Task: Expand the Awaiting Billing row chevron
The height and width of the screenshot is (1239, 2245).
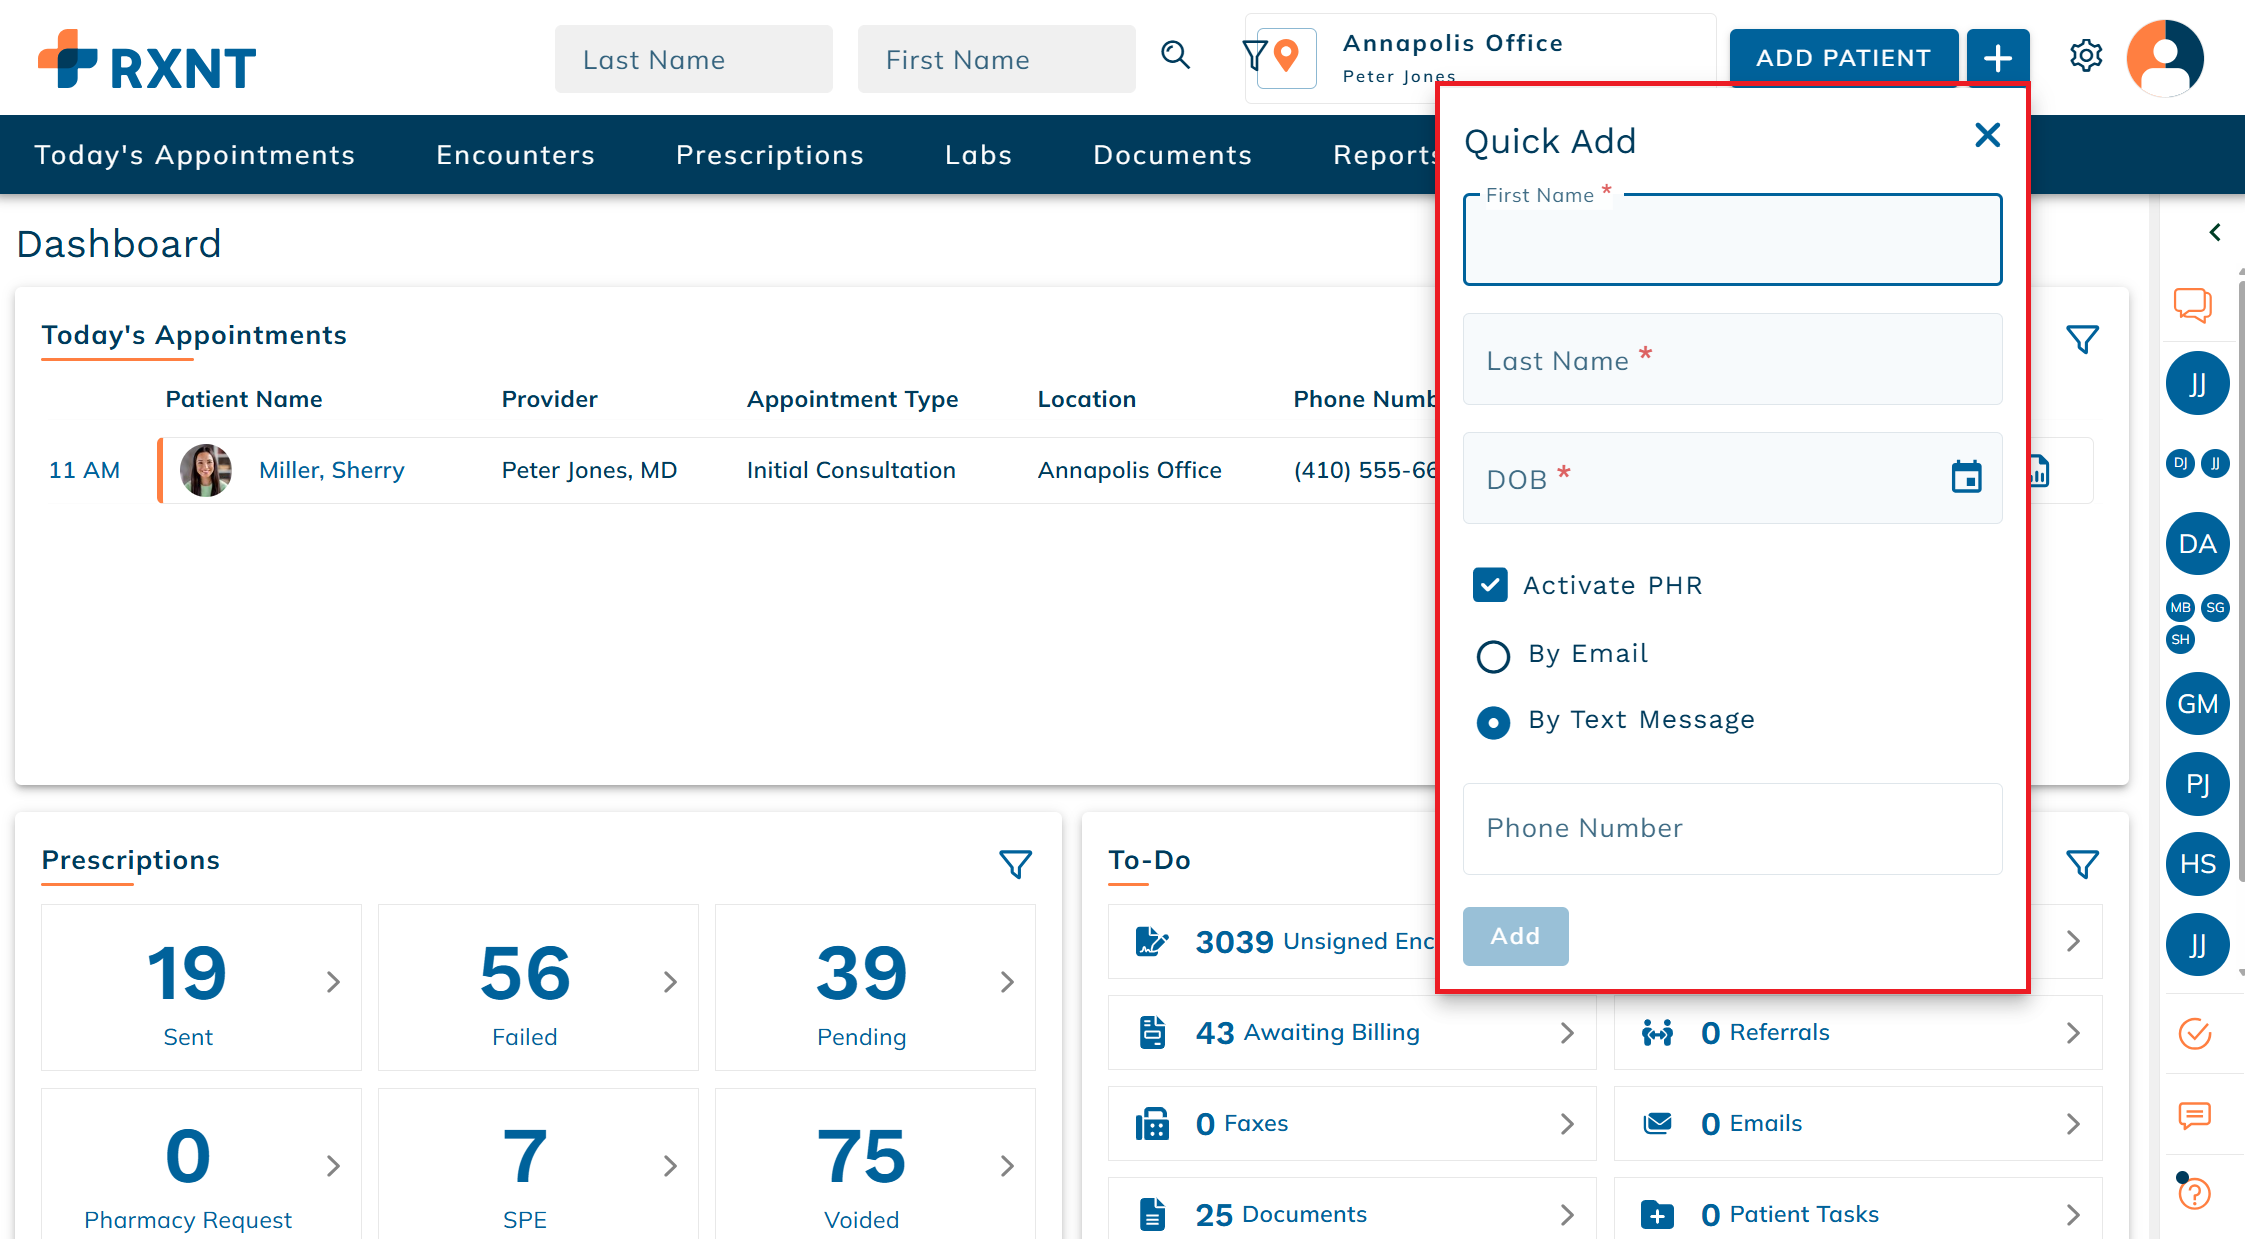Action: (1566, 1033)
